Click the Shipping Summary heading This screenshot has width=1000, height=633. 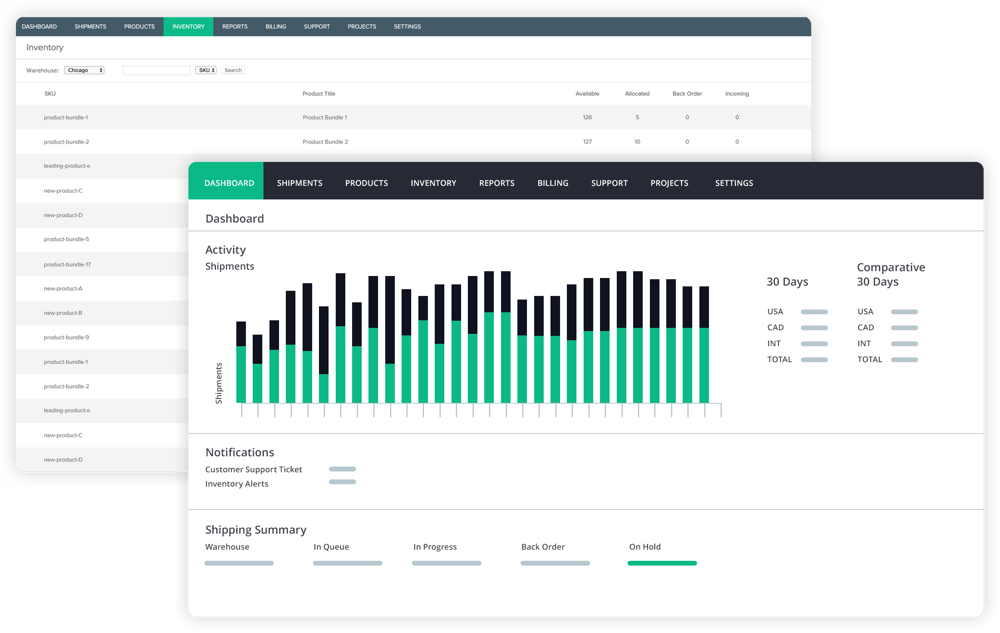click(x=255, y=530)
